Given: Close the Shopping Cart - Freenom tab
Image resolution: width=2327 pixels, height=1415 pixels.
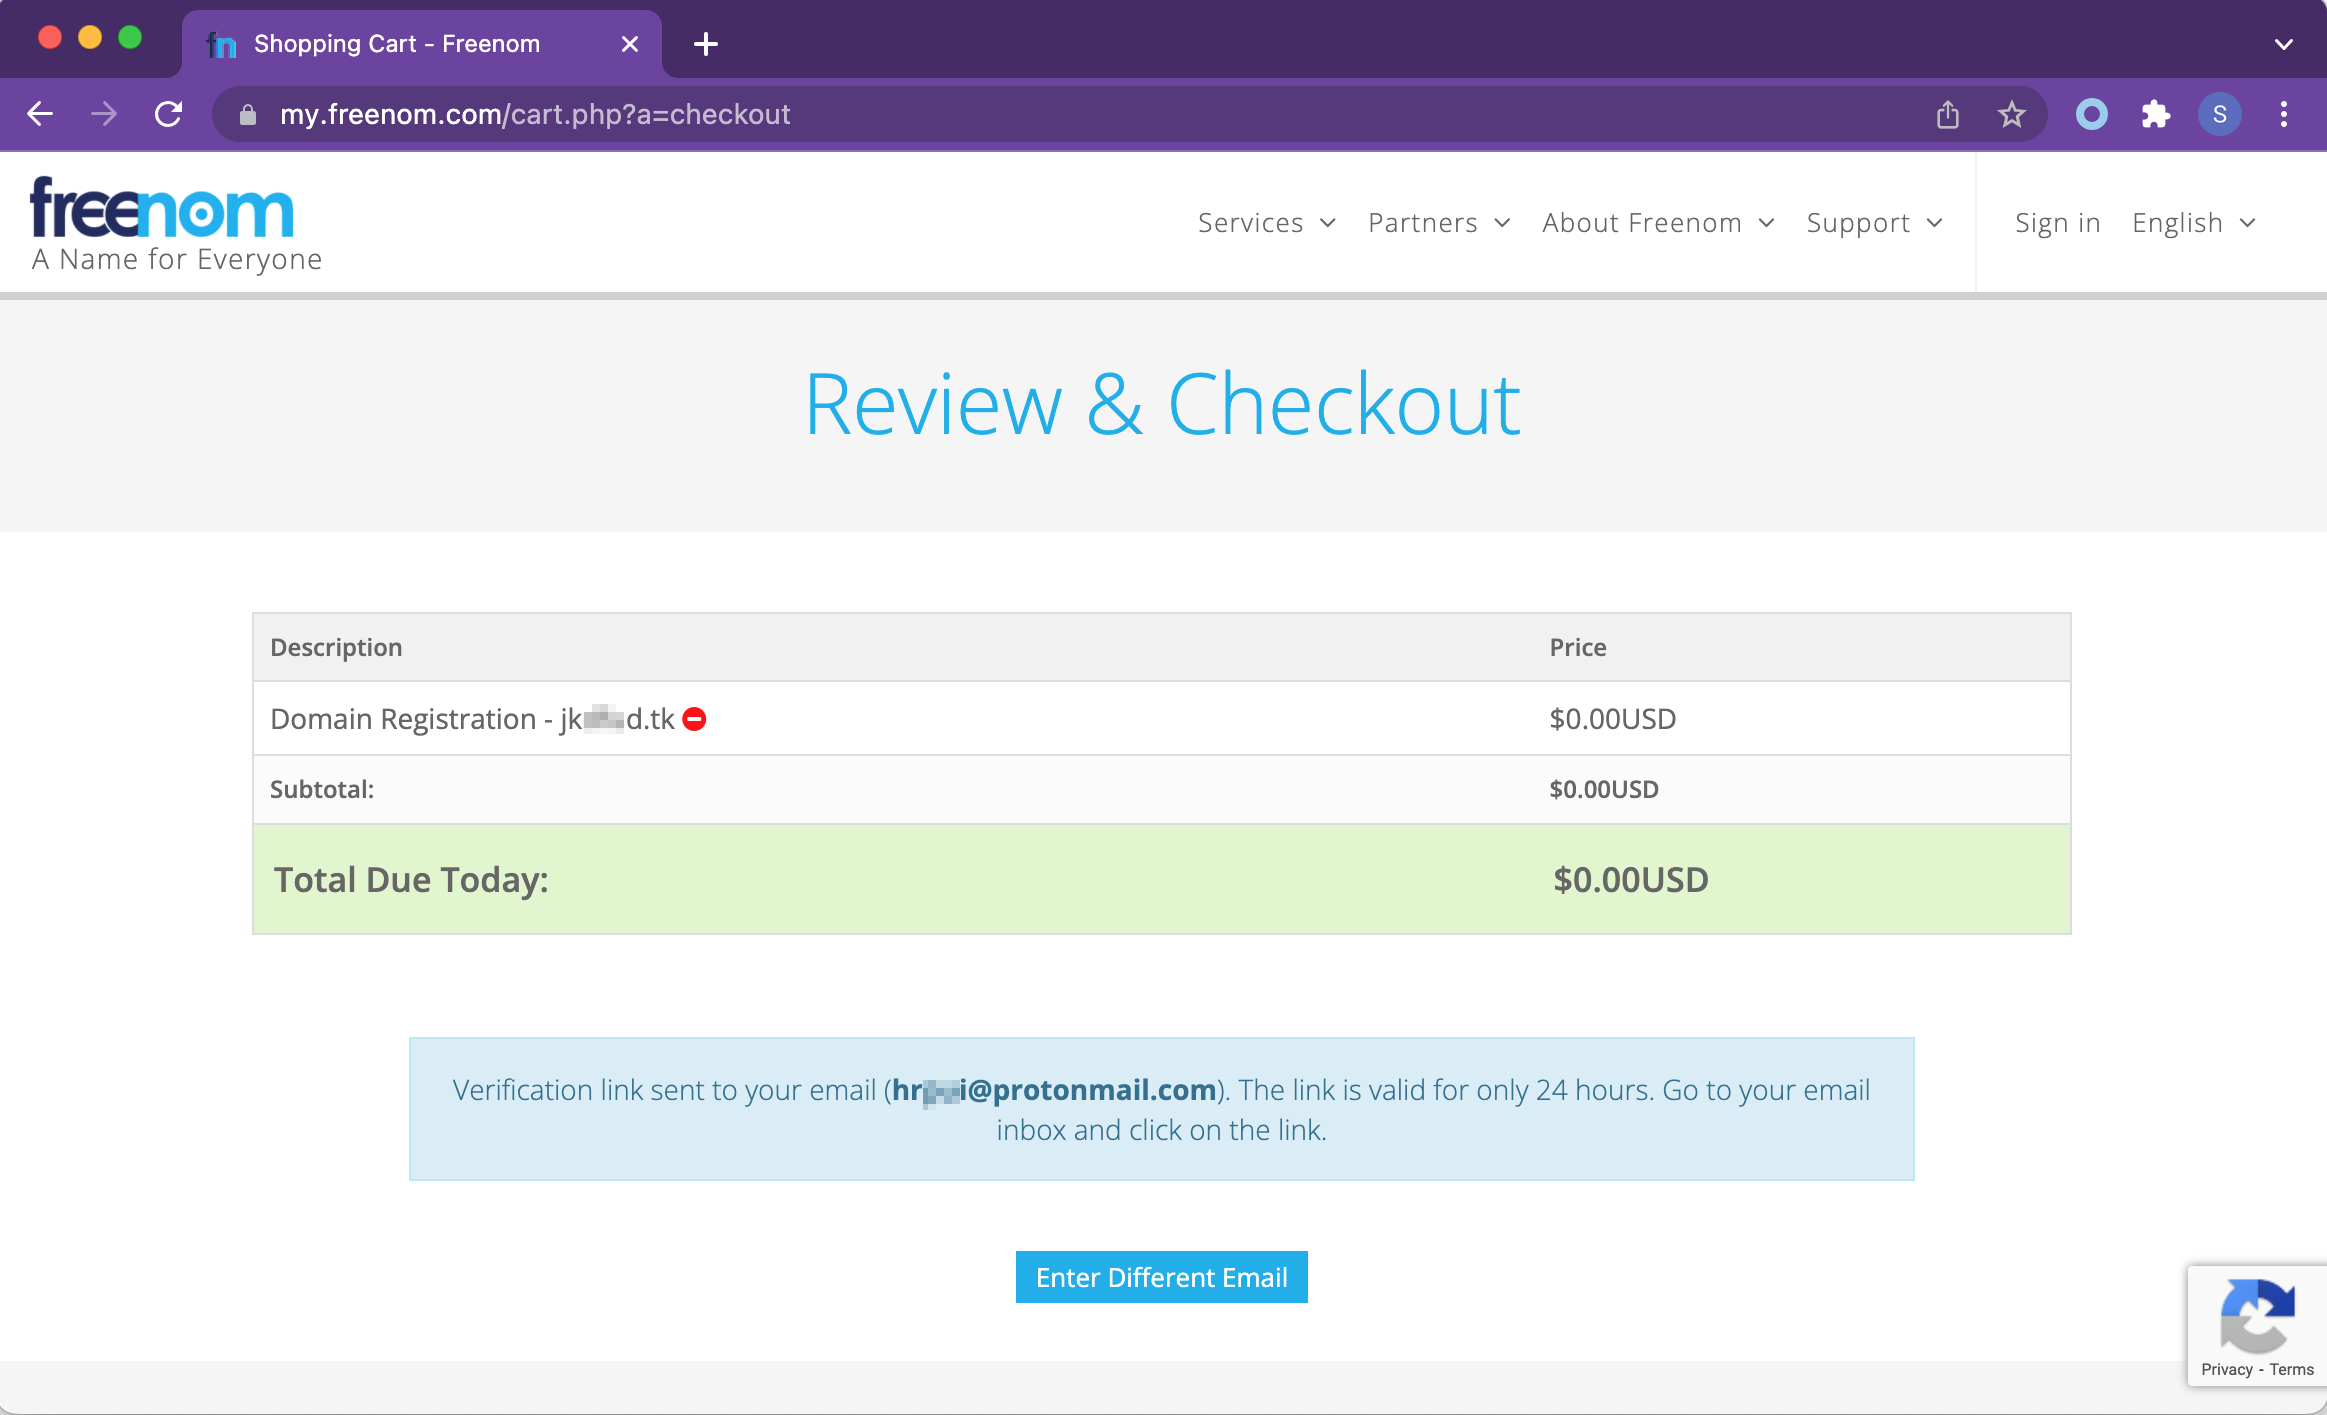Looking at the screenshot, I should 629,44.
